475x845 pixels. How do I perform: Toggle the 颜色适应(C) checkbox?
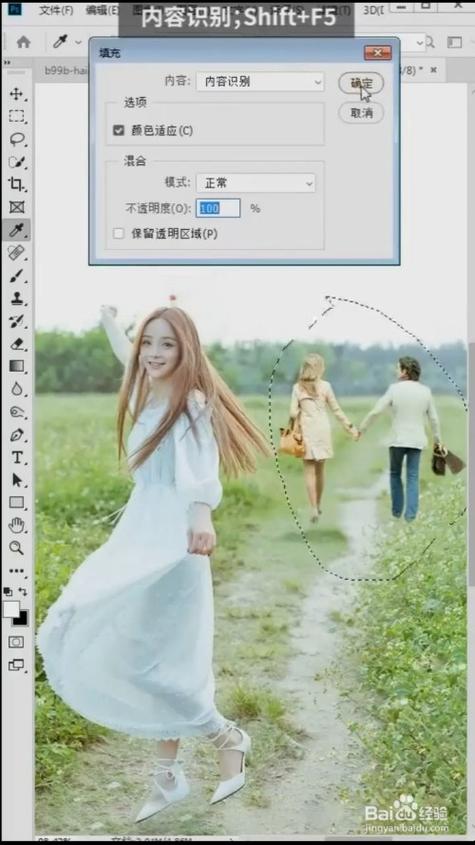pos(119,130)
